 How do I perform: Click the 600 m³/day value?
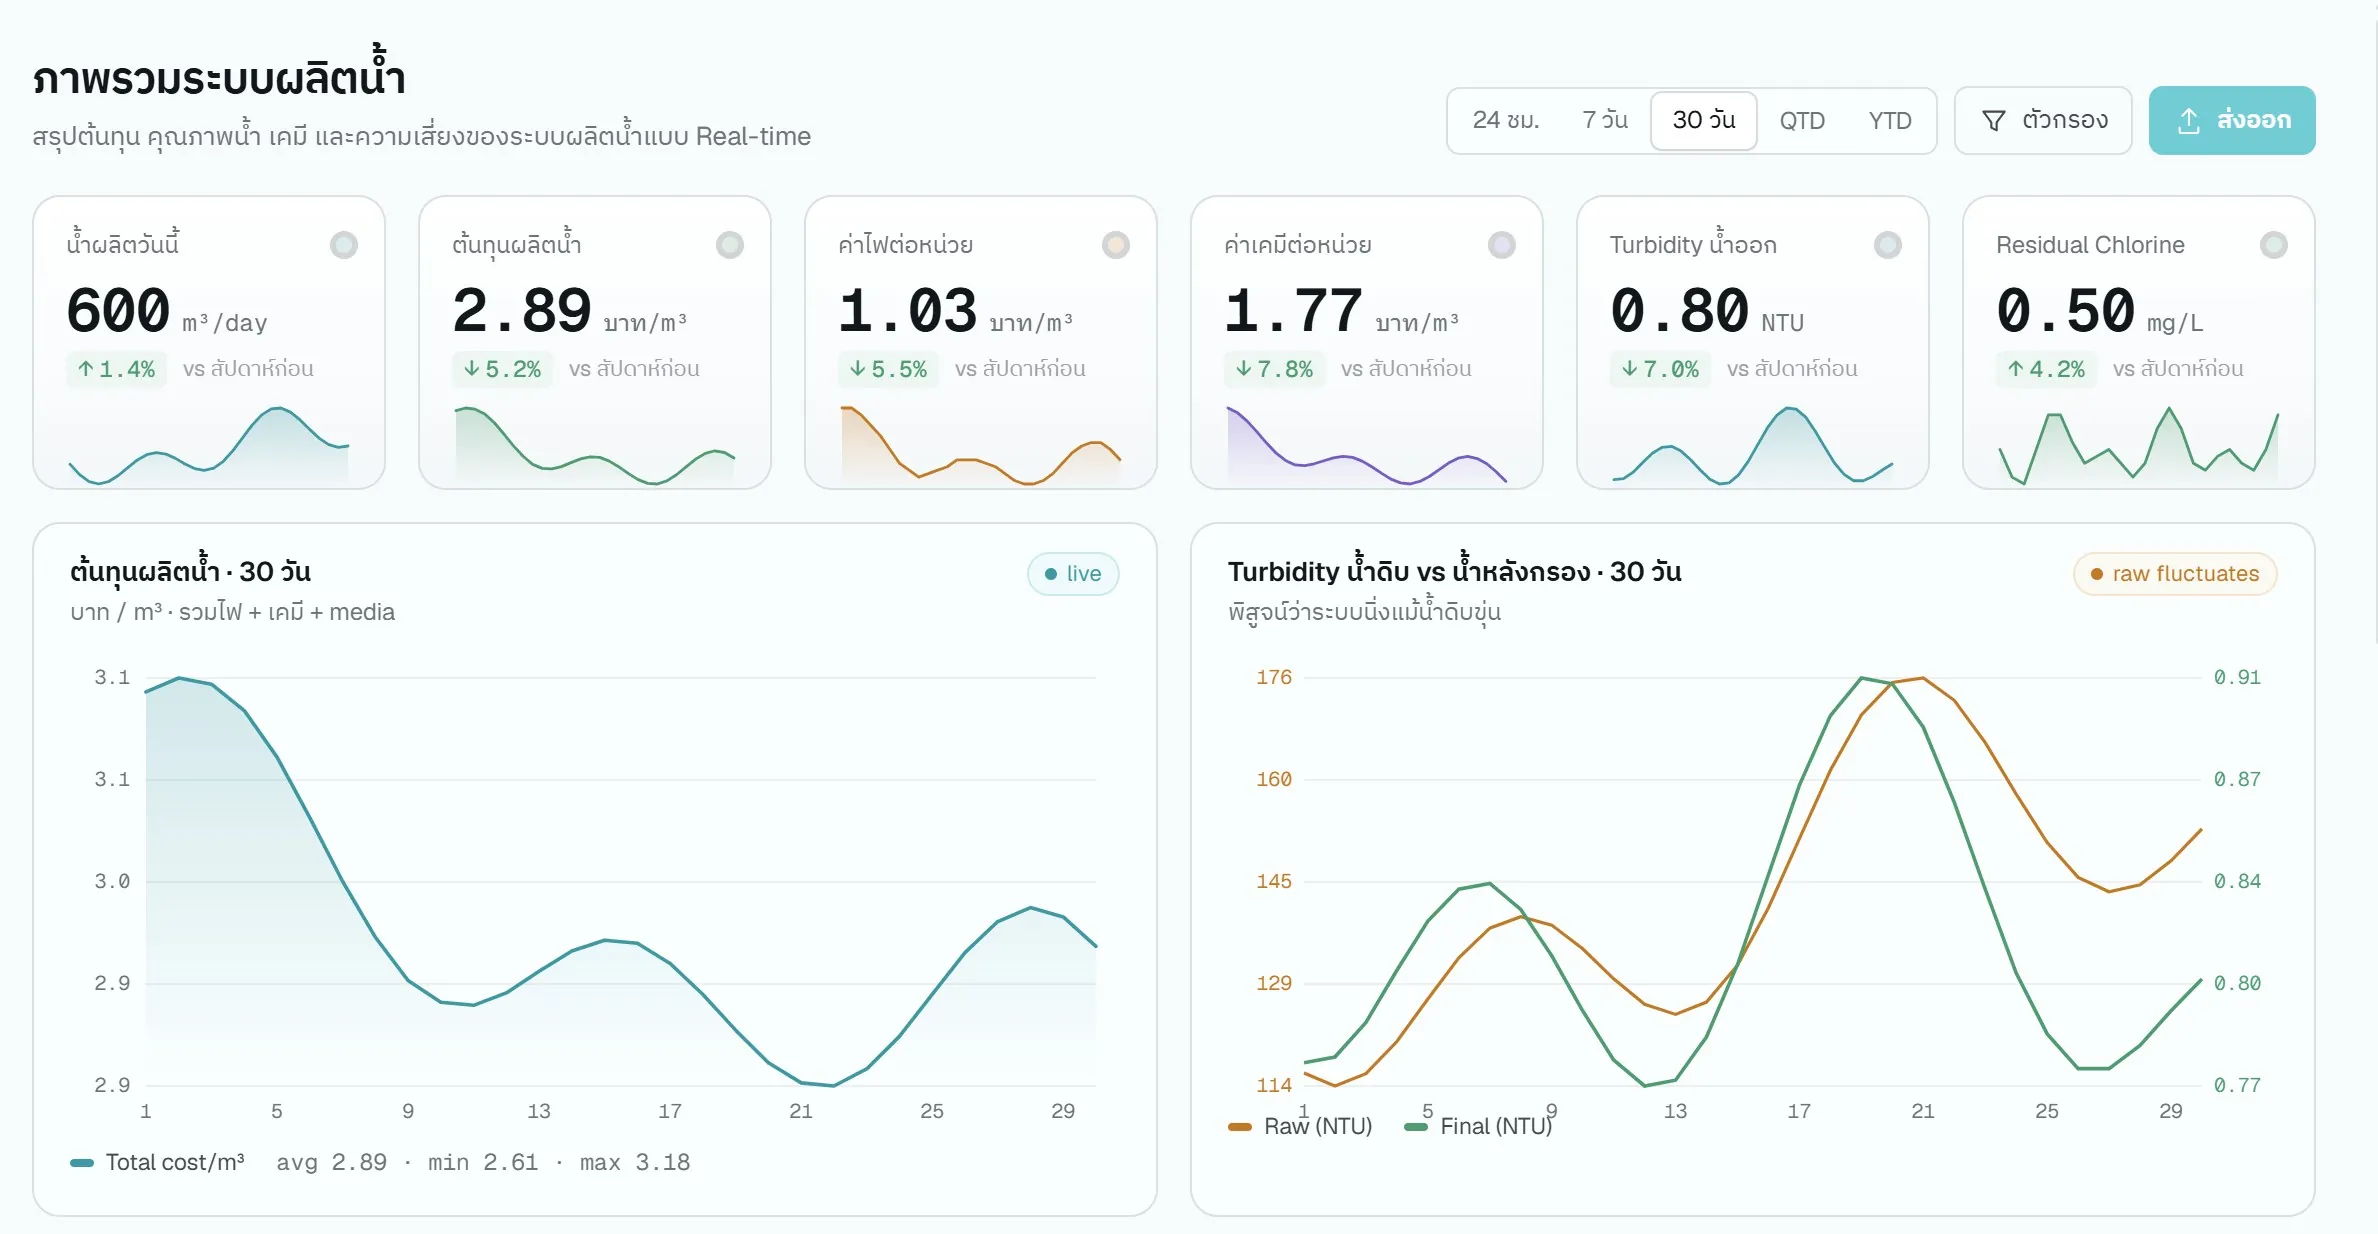[167, 311]
